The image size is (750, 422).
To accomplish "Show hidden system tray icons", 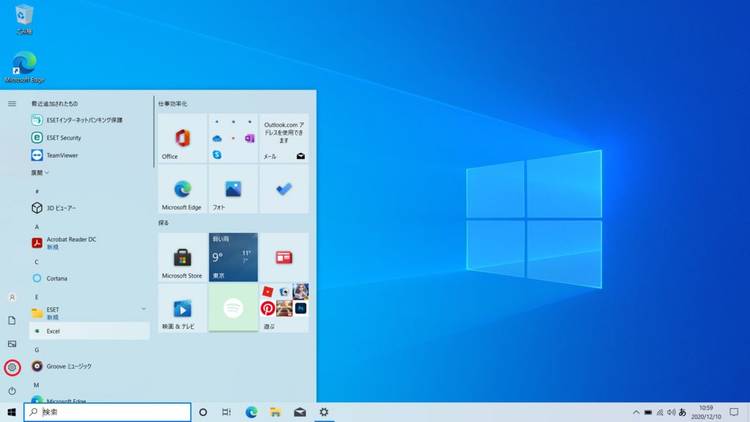I will click(x=635, y=412).
